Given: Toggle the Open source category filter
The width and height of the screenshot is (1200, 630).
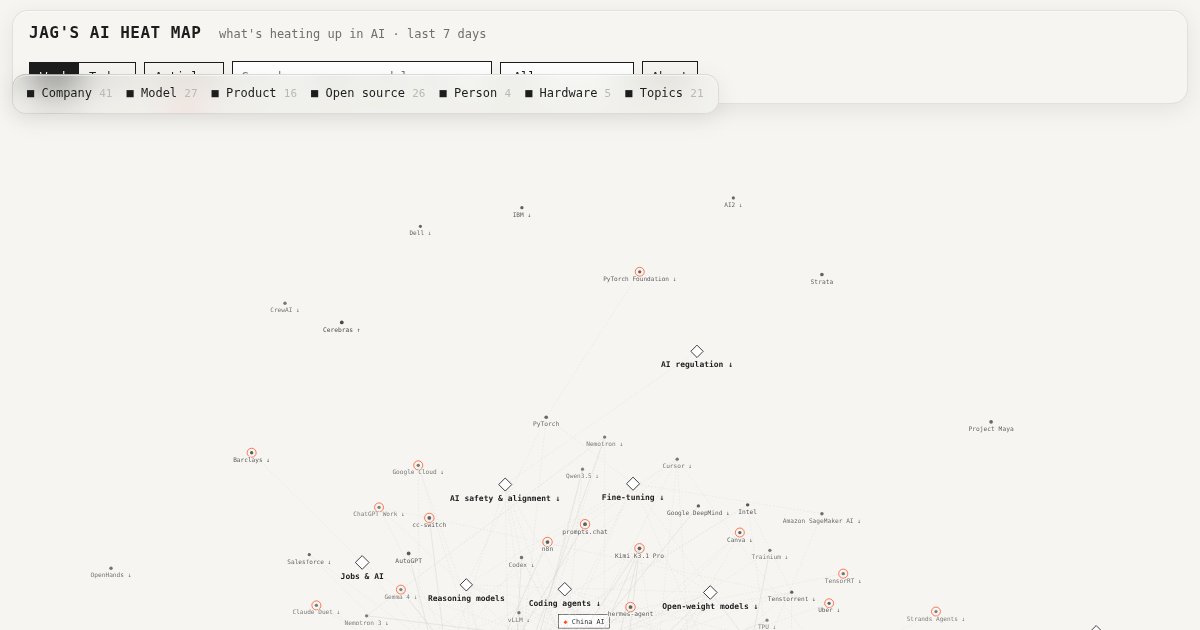Looking at the screenshot, I should pos(367,93).
